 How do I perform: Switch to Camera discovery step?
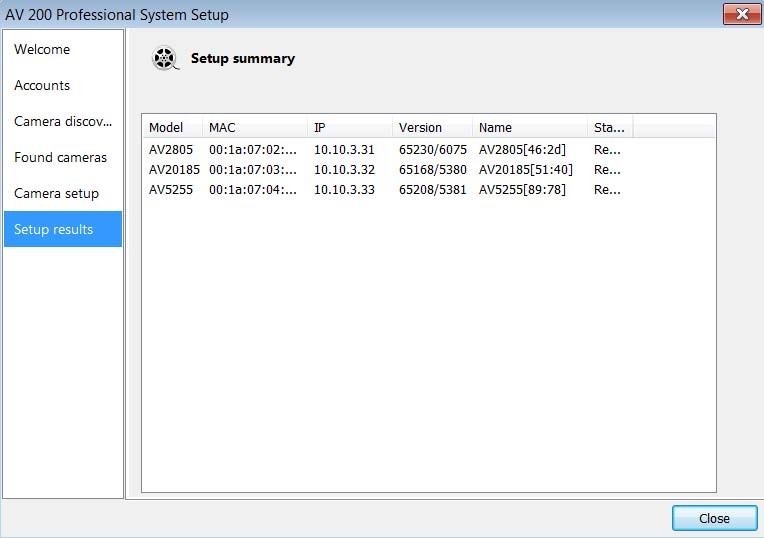(x=63, y=121)
